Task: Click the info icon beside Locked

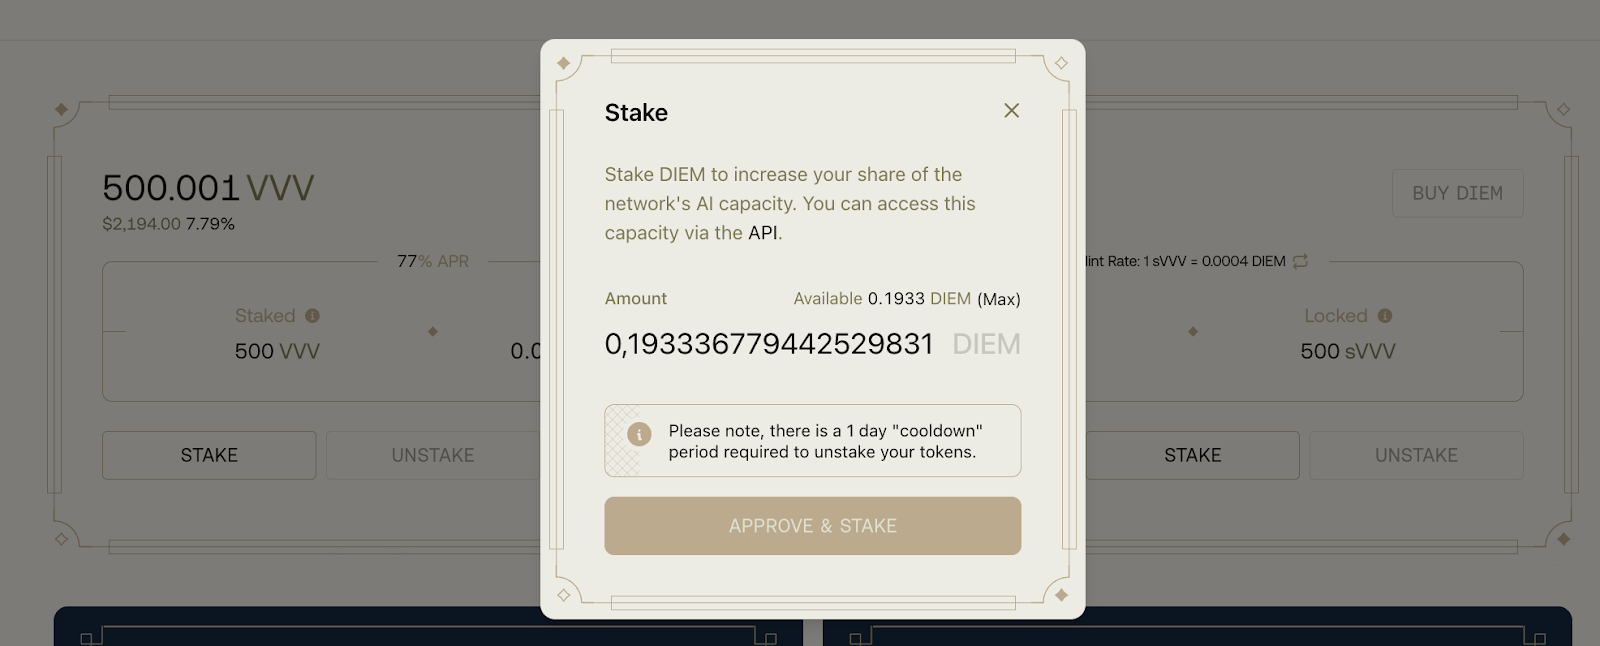Action: [x=1385, y=316]
